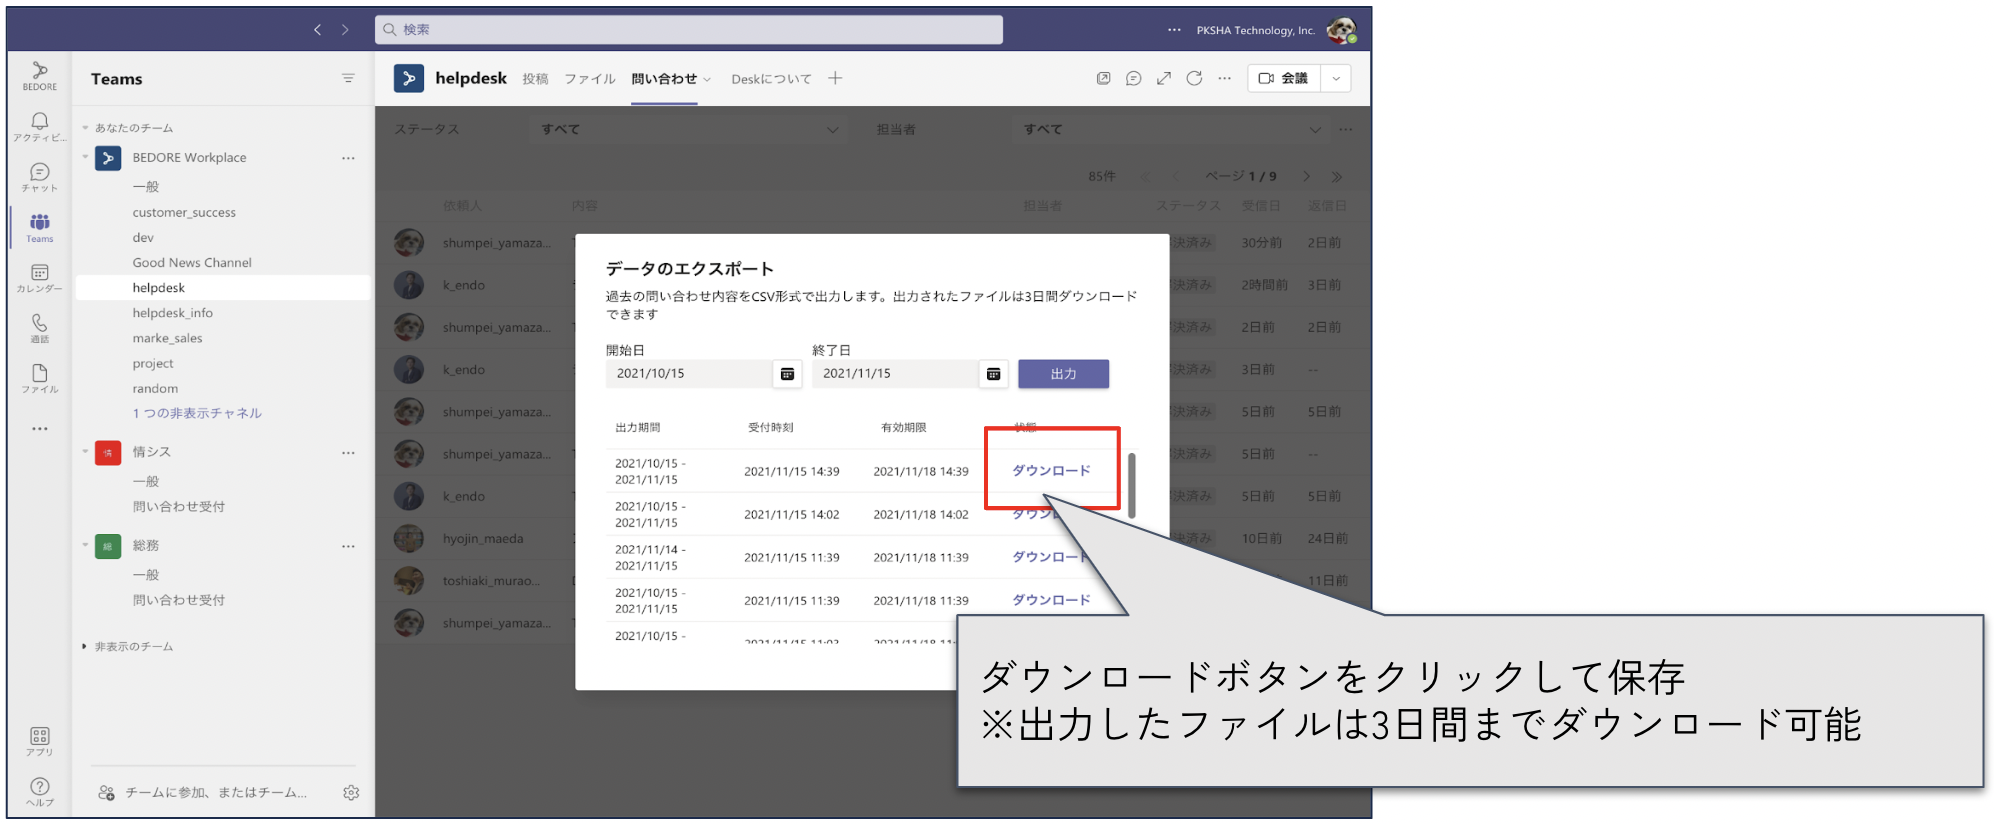Show the 1 つの非表示チャネル link
Viewport: 1994px width, 824px height.
pyautogui.click(x=197, y=413)
